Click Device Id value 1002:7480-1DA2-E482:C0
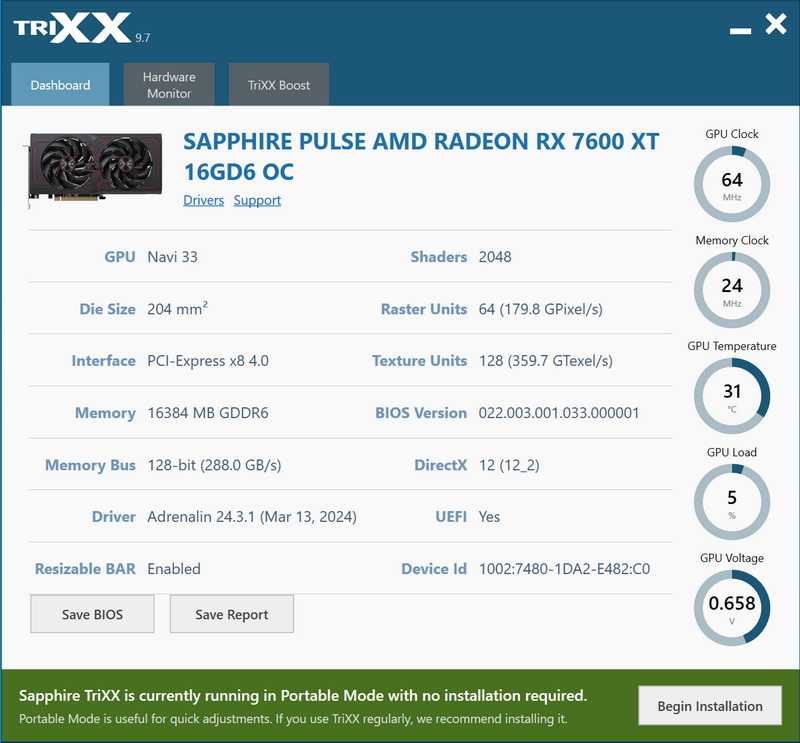The width and height of the screenshot is (800, 743). coord(564,569)
